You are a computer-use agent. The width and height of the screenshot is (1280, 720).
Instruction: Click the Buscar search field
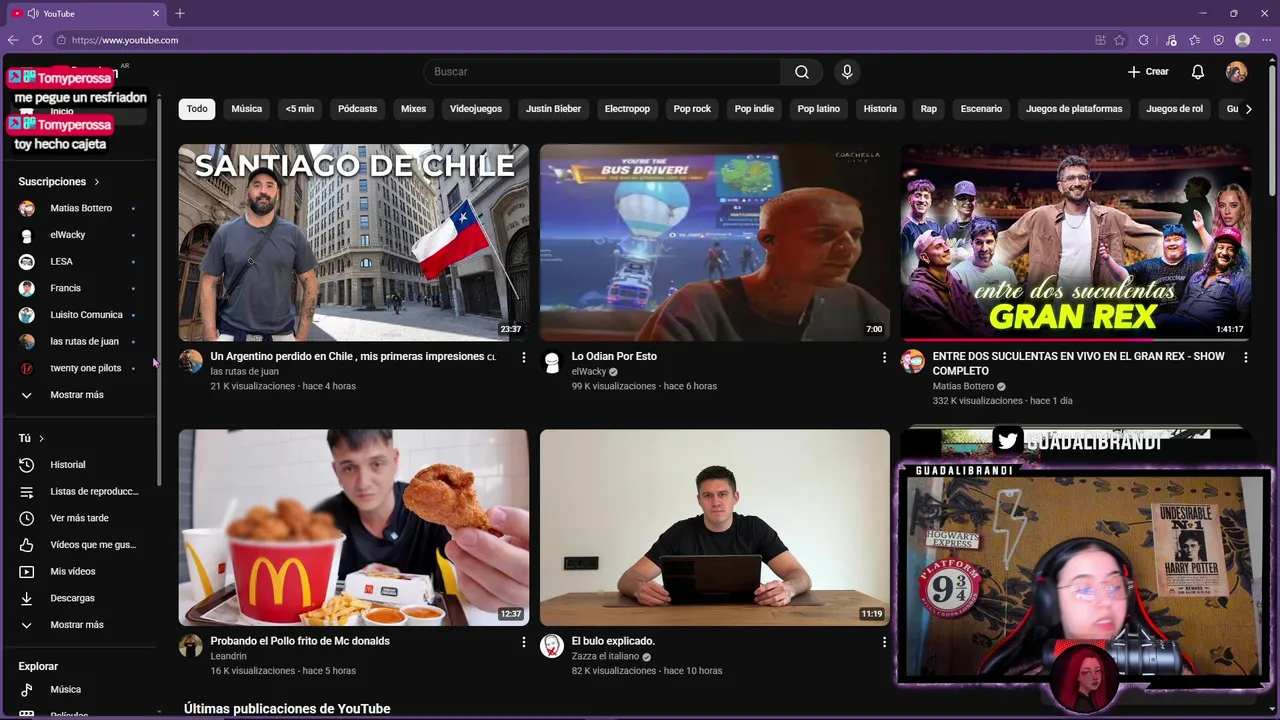(602, 72)
